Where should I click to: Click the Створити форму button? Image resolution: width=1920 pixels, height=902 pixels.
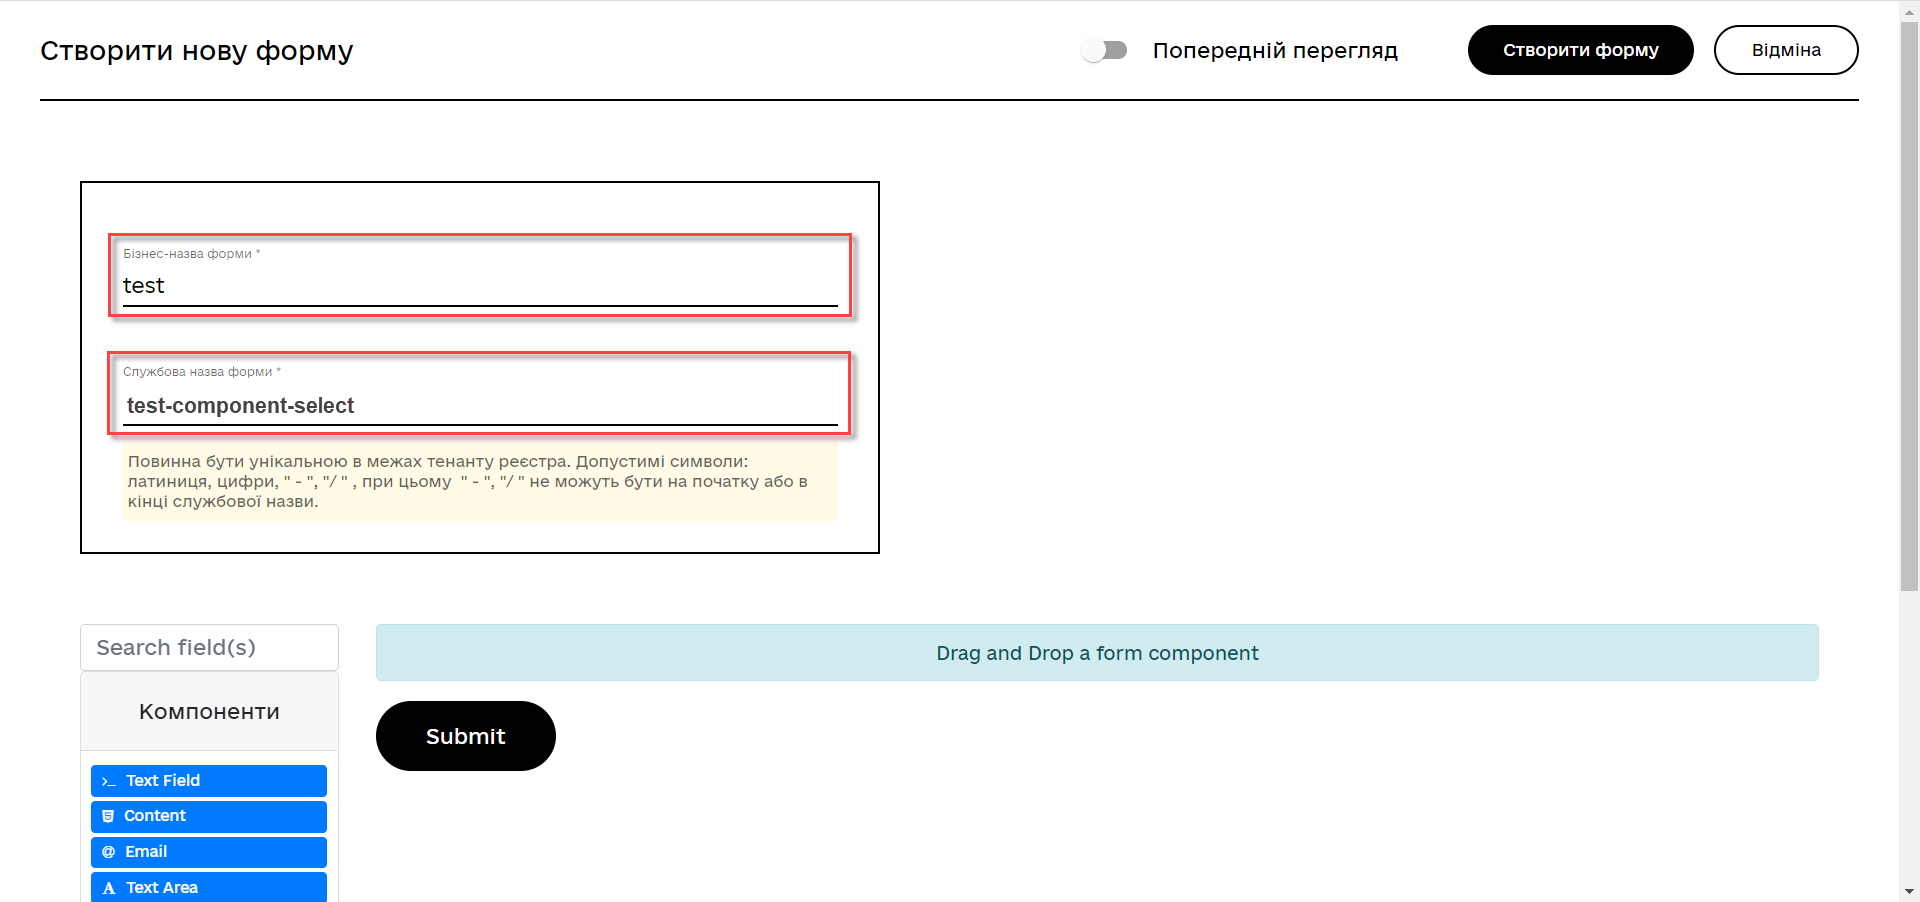tap(1580, 50)
